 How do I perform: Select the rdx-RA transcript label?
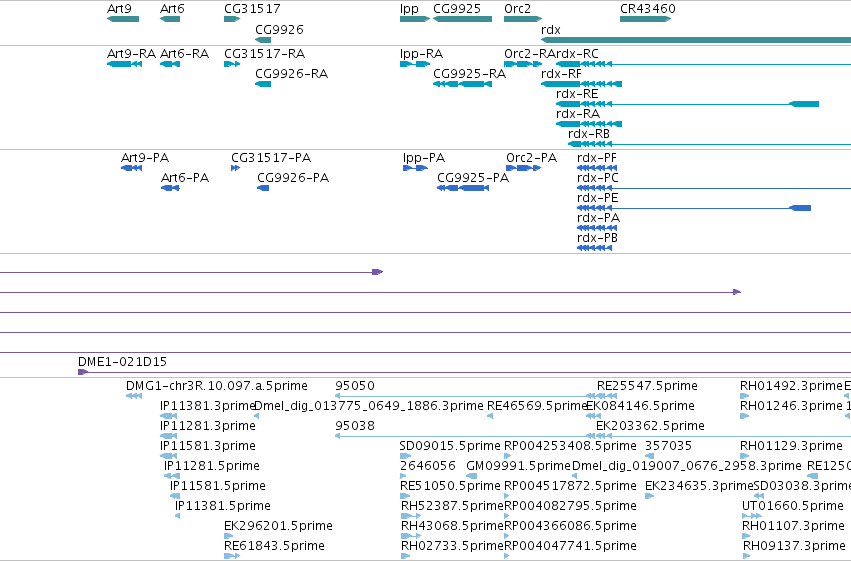point(577,114)
